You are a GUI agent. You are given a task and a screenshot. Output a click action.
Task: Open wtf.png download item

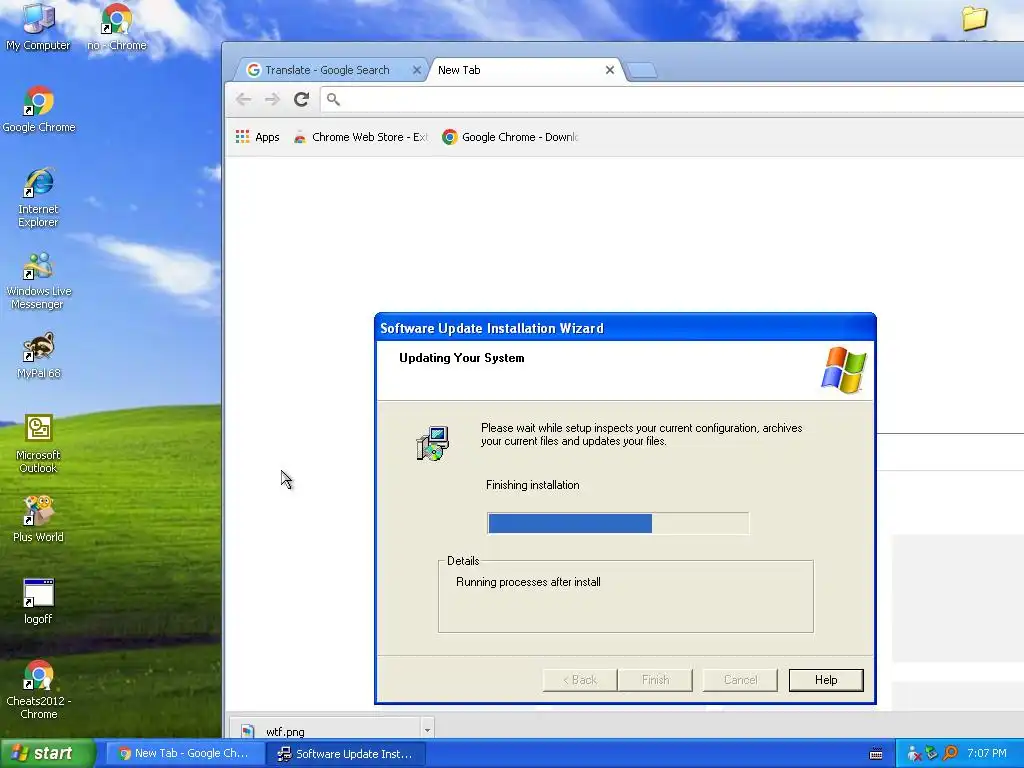tap(327, 731)
